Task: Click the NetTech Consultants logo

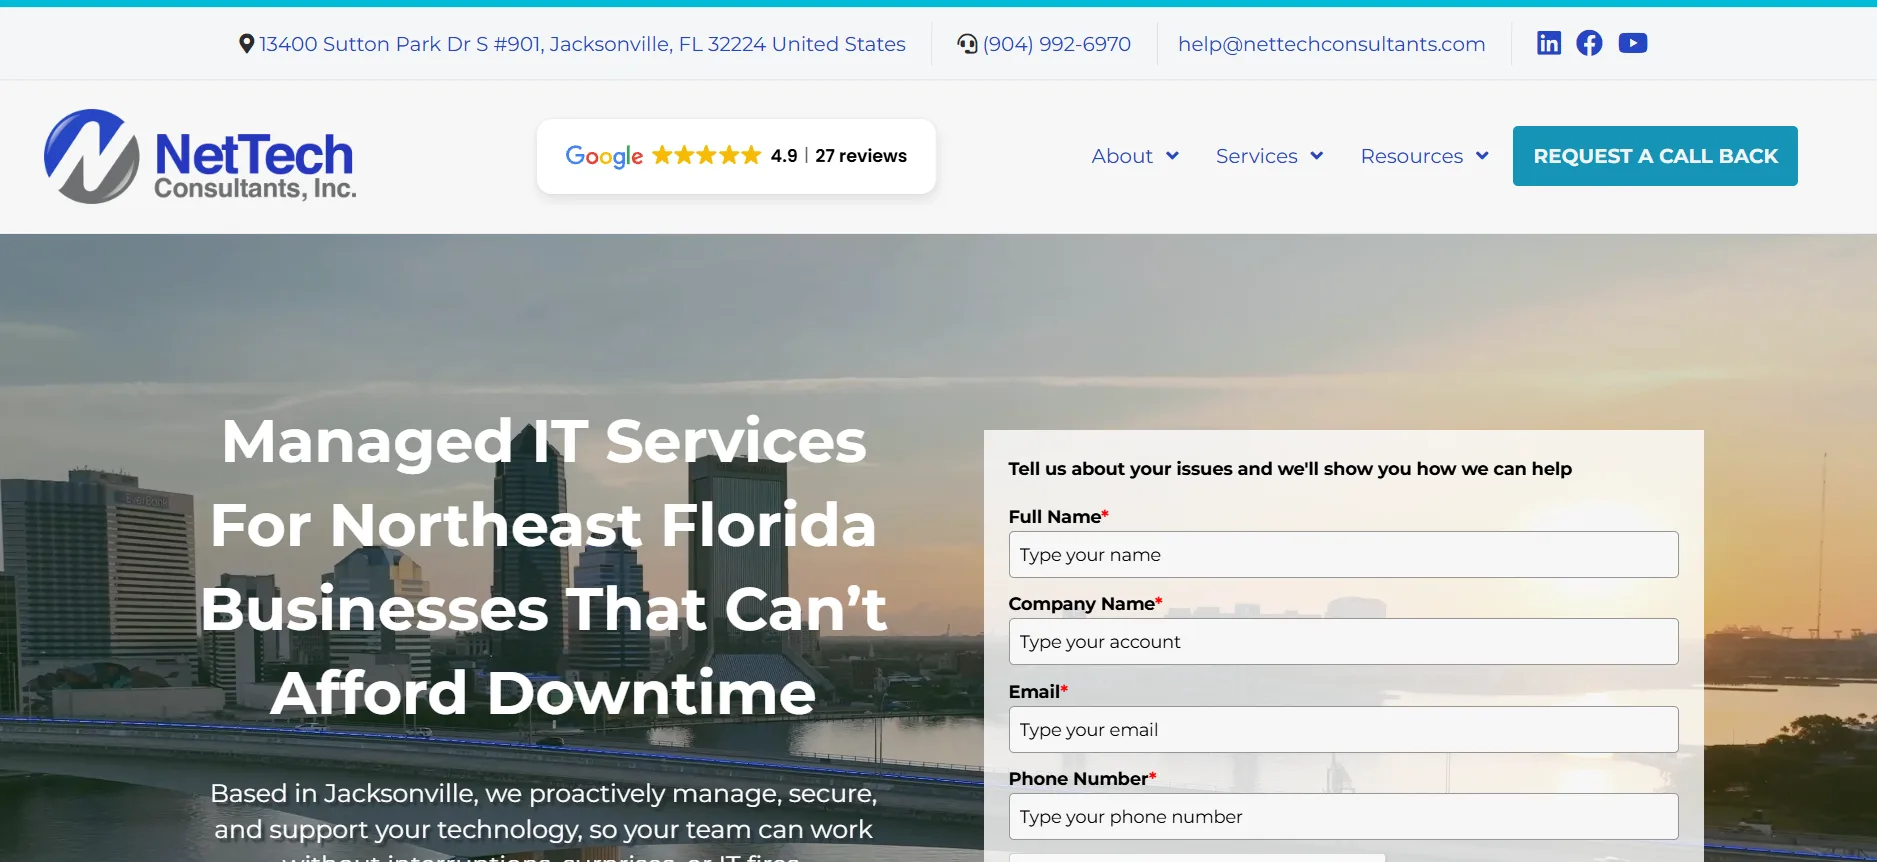Action: [x=200, y=156]
